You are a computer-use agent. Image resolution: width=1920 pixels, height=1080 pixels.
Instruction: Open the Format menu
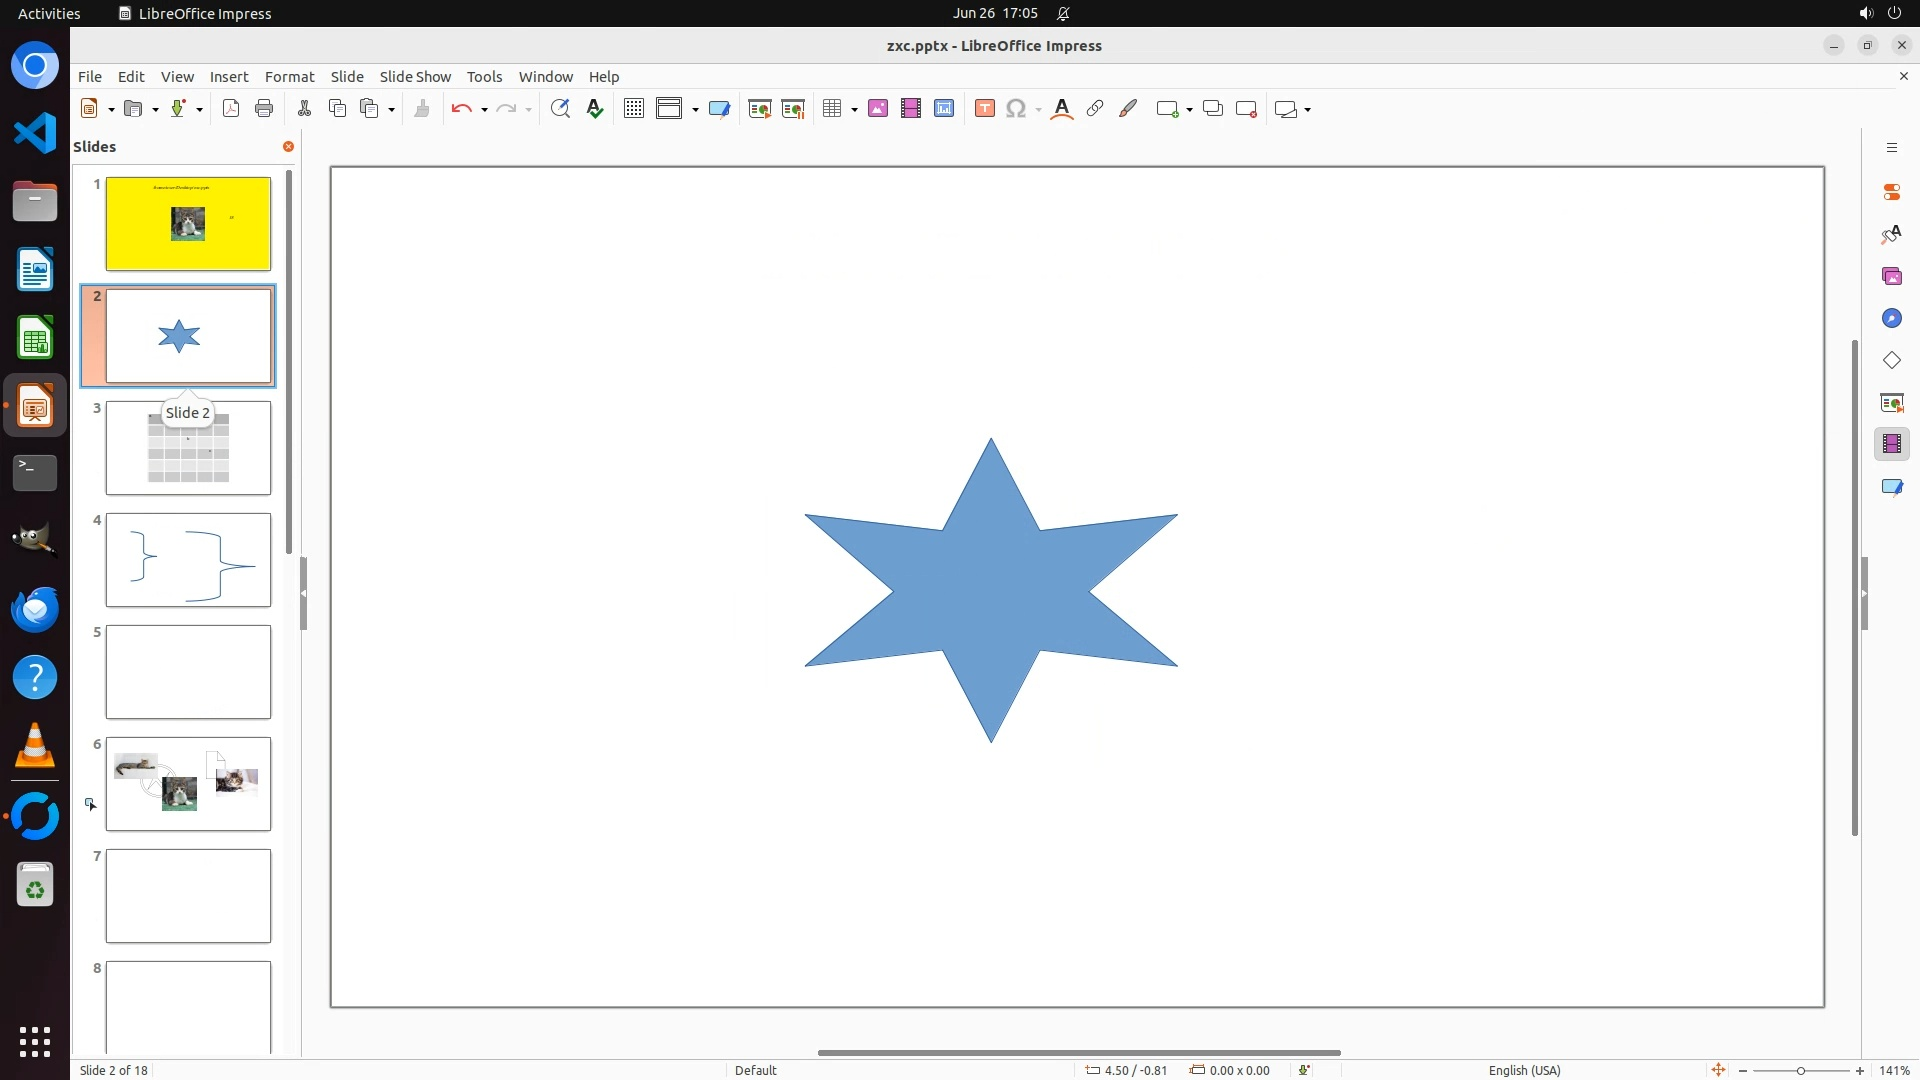point(289,77)
